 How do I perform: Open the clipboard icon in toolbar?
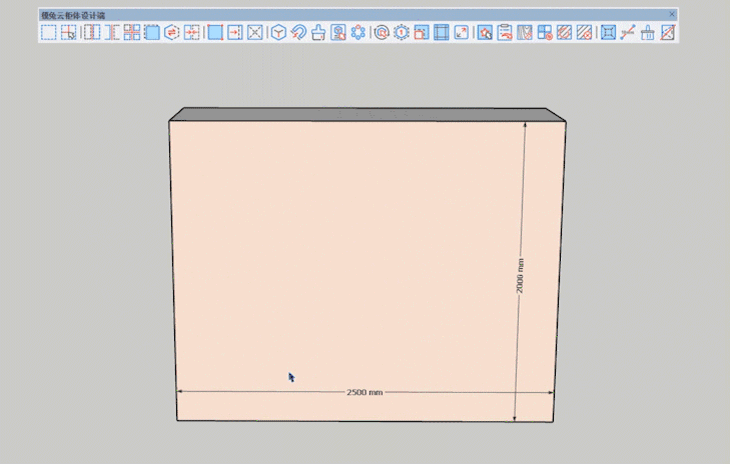coord(505,32)
